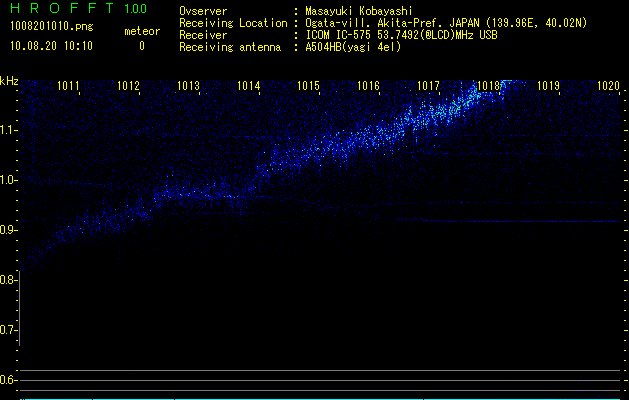Click the 0.6 kHz frequency label
Viewport: 629px width, 400px height.
coord(8,380)
